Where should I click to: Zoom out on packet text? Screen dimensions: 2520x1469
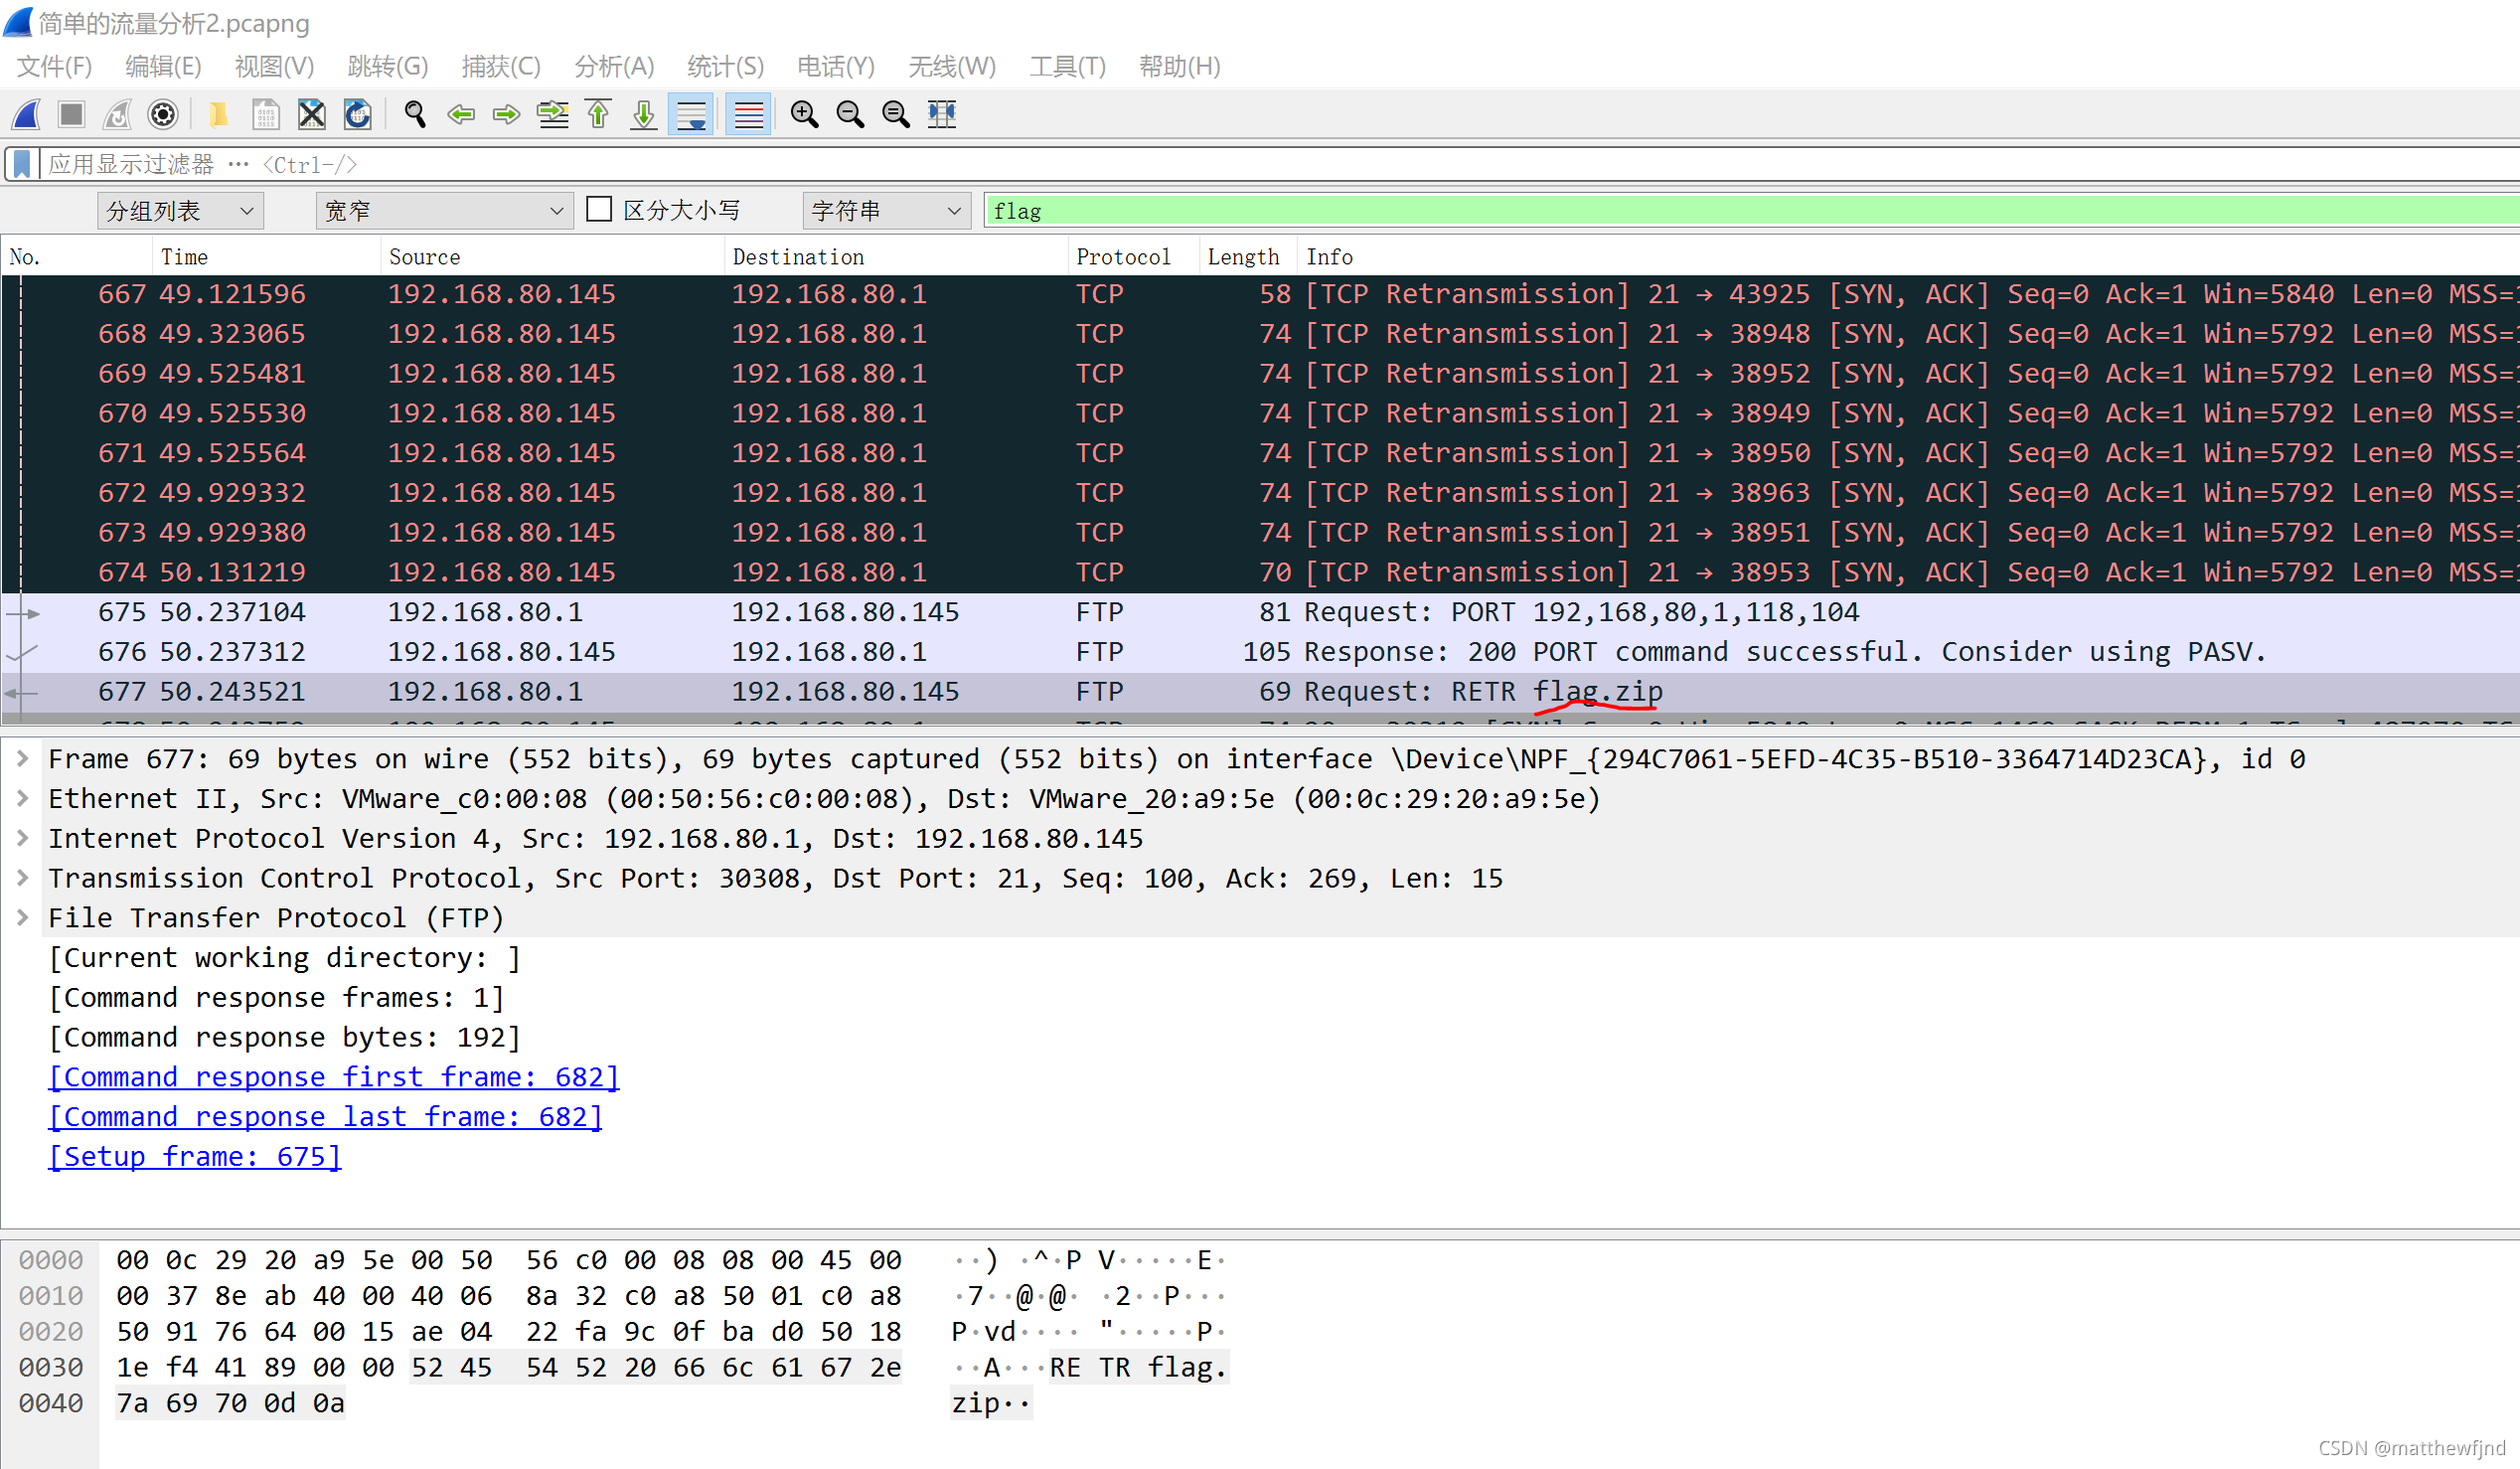(x=850, y=114)
